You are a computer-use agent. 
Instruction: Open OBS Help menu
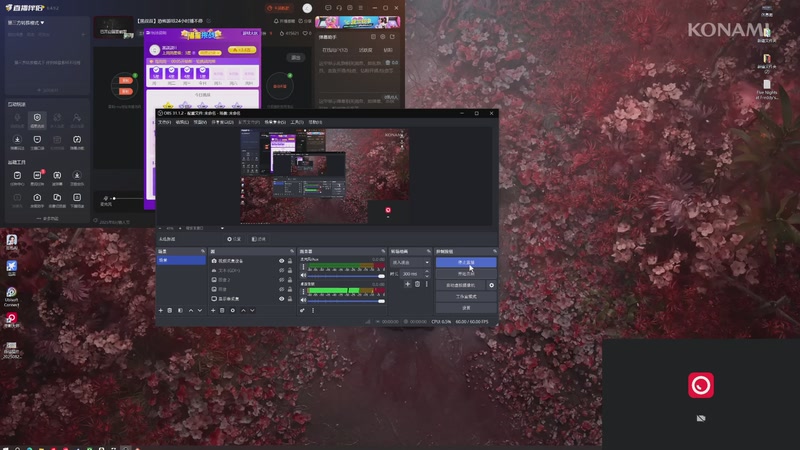[315, 122]
